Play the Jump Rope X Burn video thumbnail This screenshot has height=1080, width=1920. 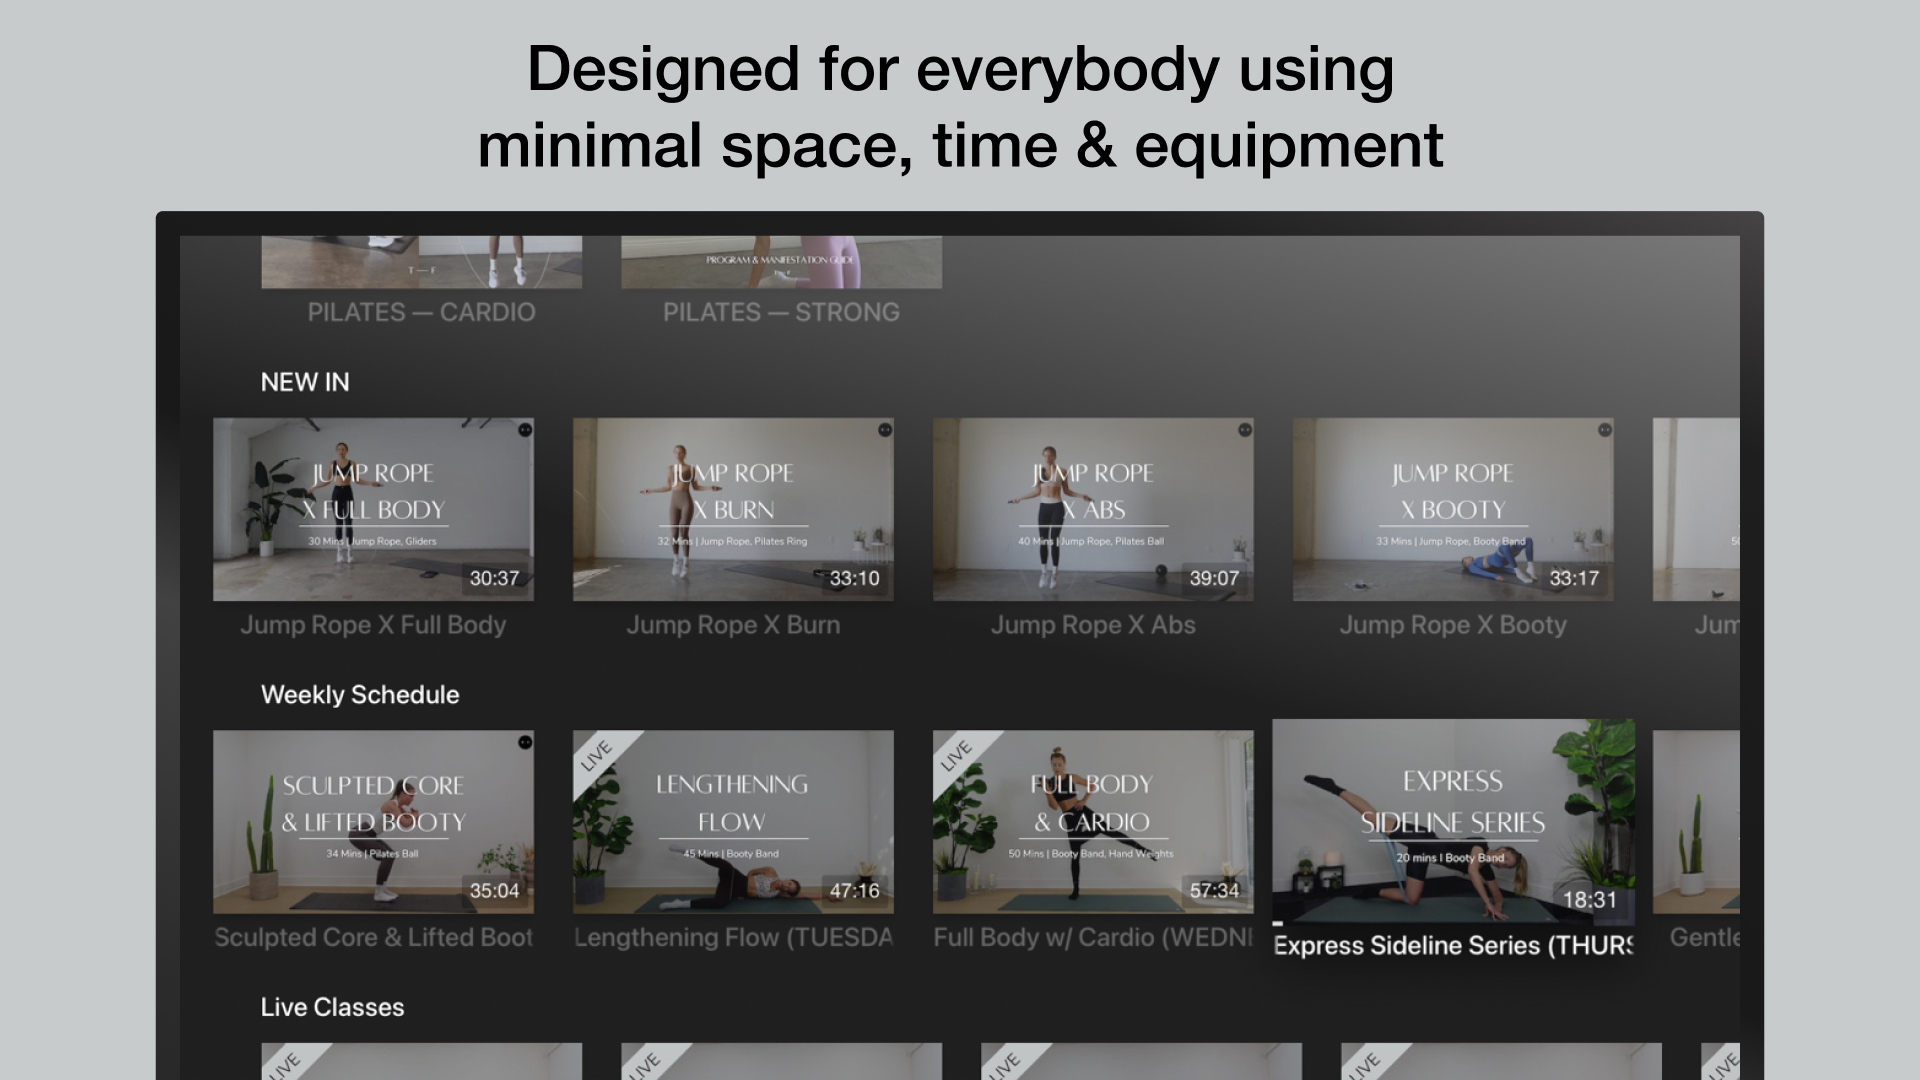[733, 509]
